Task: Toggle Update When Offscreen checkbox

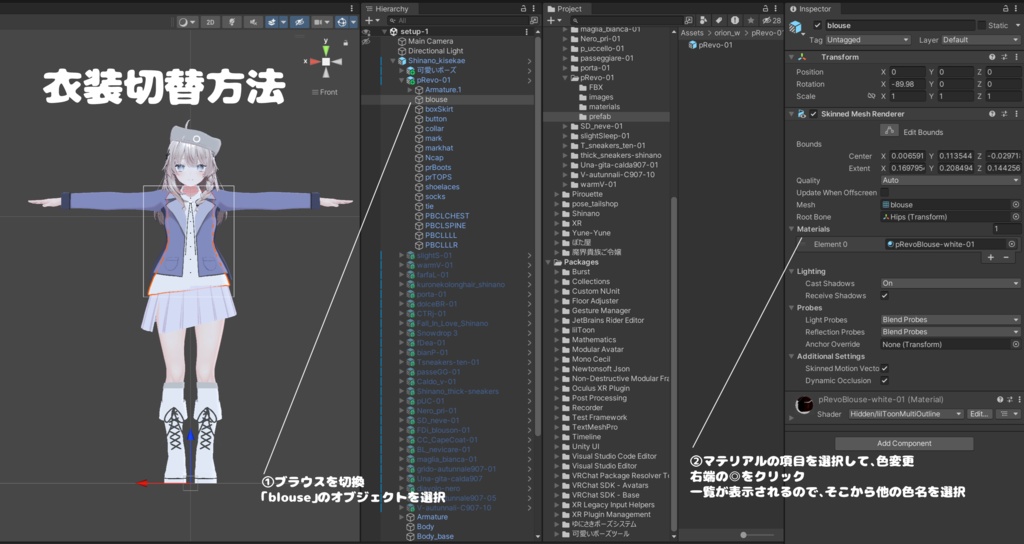Action: pyautogui.click(x=885, y=193)
